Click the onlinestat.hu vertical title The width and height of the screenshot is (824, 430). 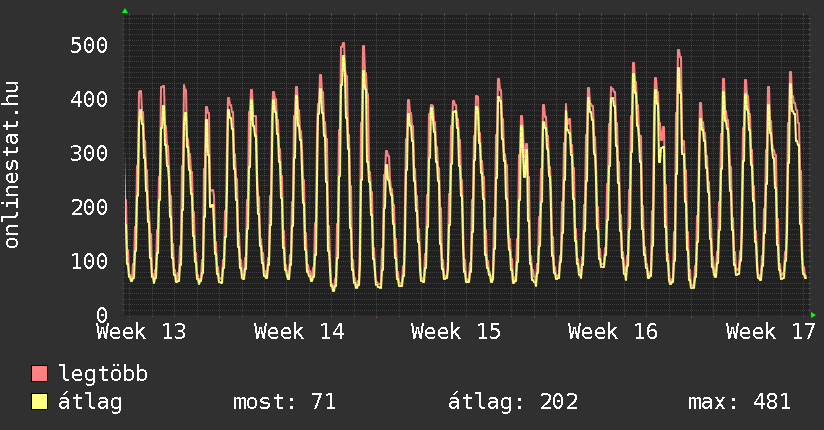(13, 165)
